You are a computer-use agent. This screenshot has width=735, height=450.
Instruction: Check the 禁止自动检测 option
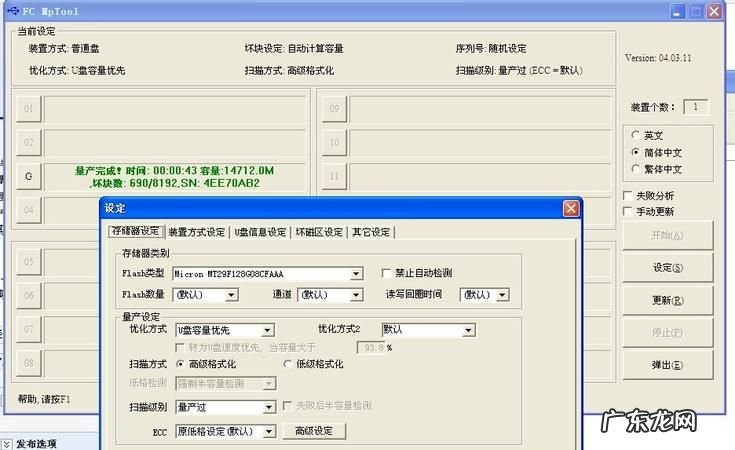click(x=387, y=273)
